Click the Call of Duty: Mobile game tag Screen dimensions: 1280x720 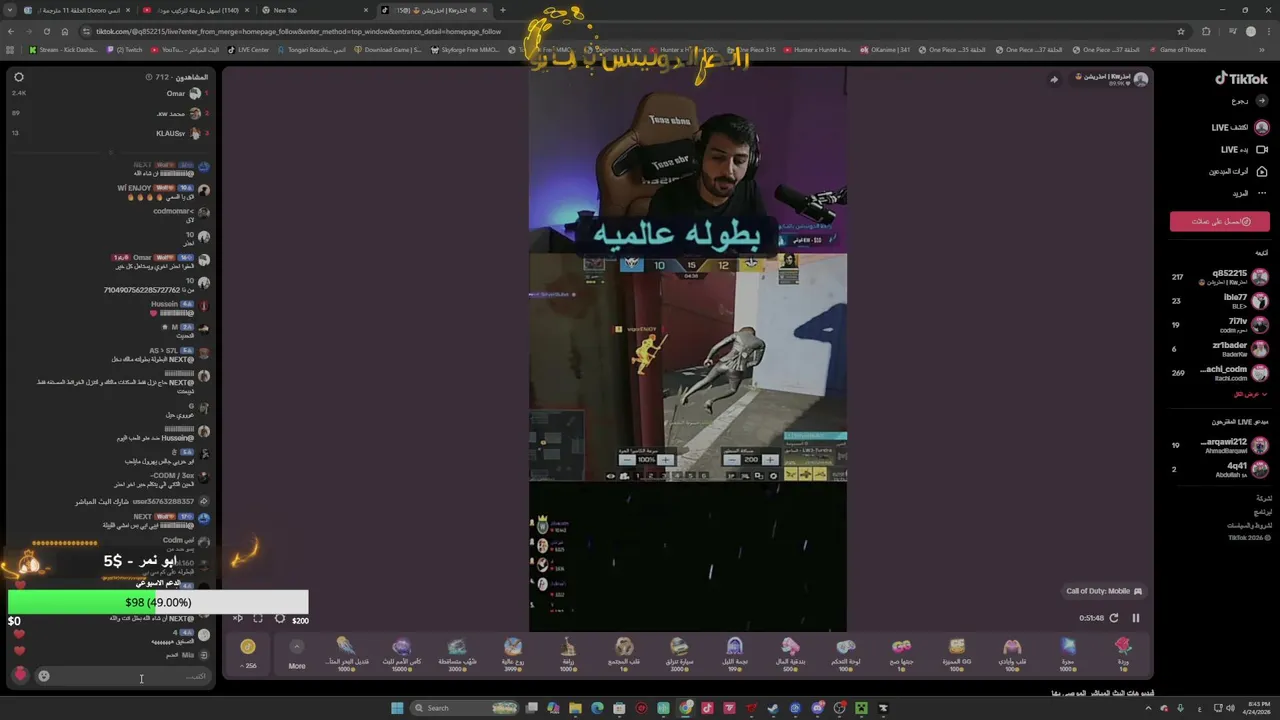[x=1104, y=591]
